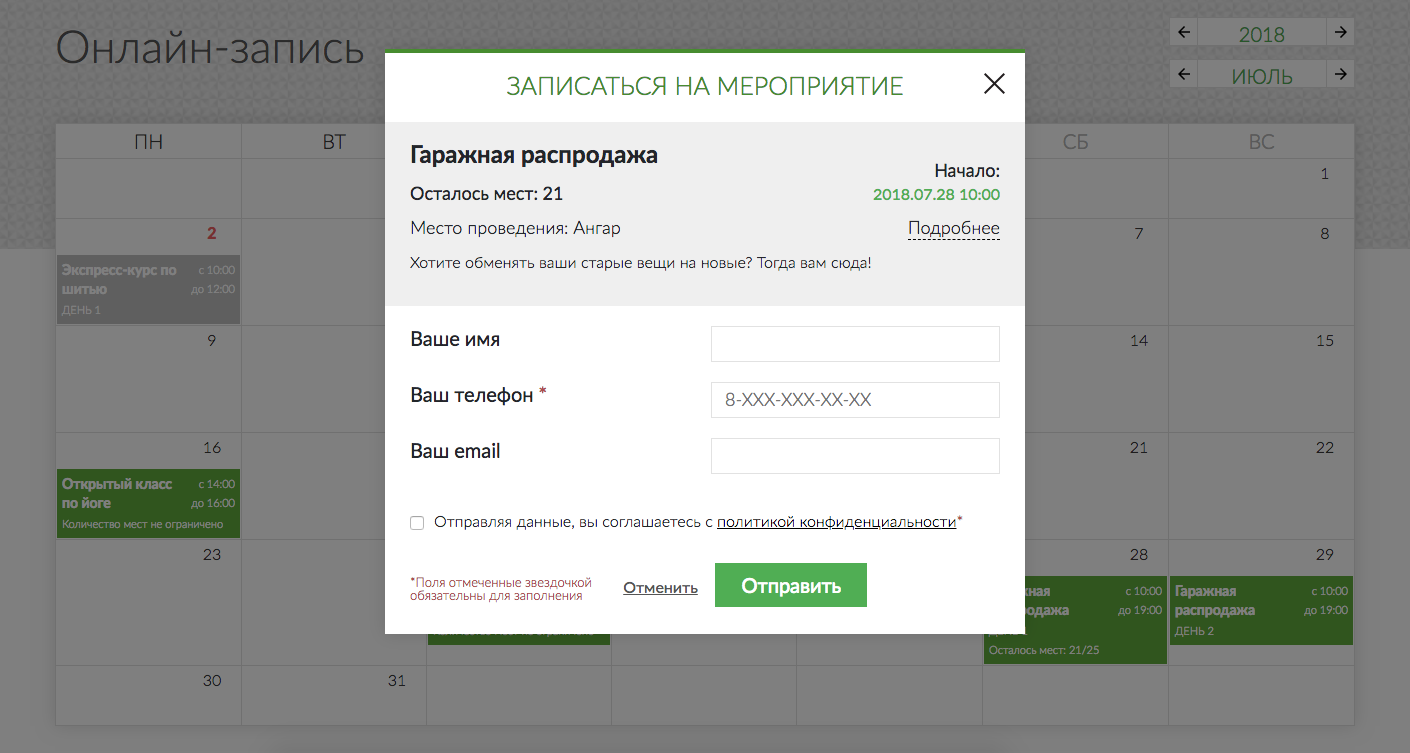Focus the Ваше имя input field

click(x=855, y=344)
